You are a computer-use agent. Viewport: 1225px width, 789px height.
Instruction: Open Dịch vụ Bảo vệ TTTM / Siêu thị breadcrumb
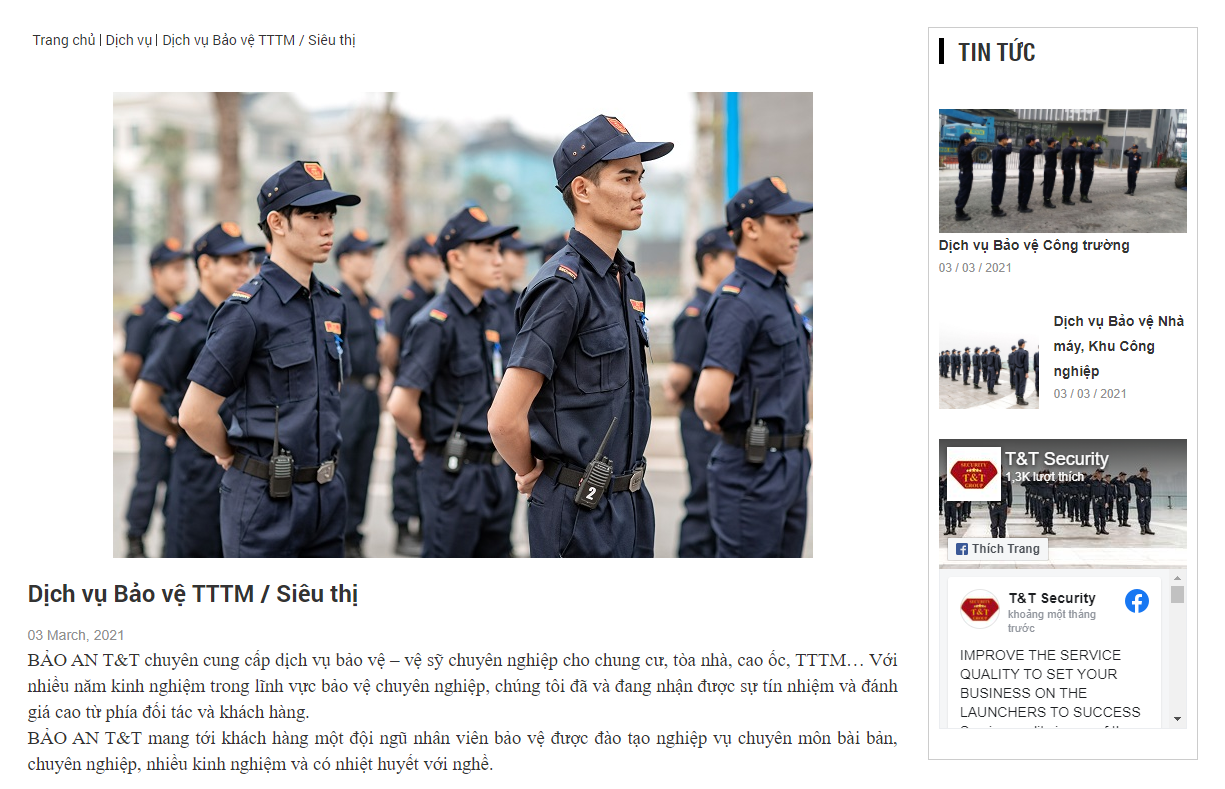click(x=259, y=40)
